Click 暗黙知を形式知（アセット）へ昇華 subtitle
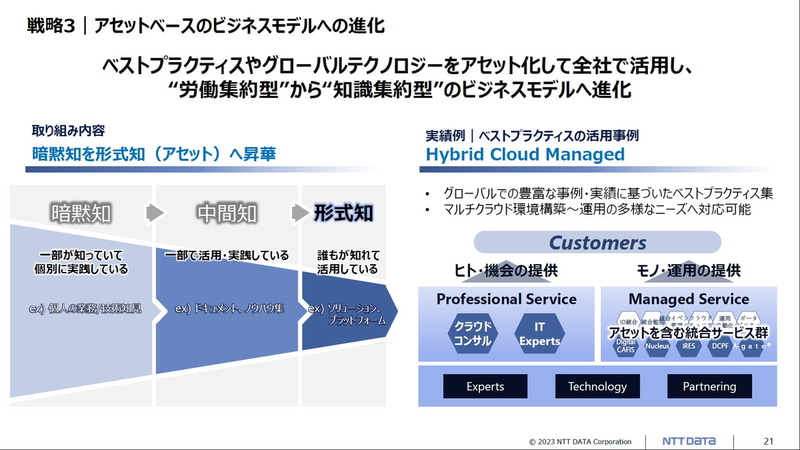The image size is (800, 450). click(x=154, y=154)
